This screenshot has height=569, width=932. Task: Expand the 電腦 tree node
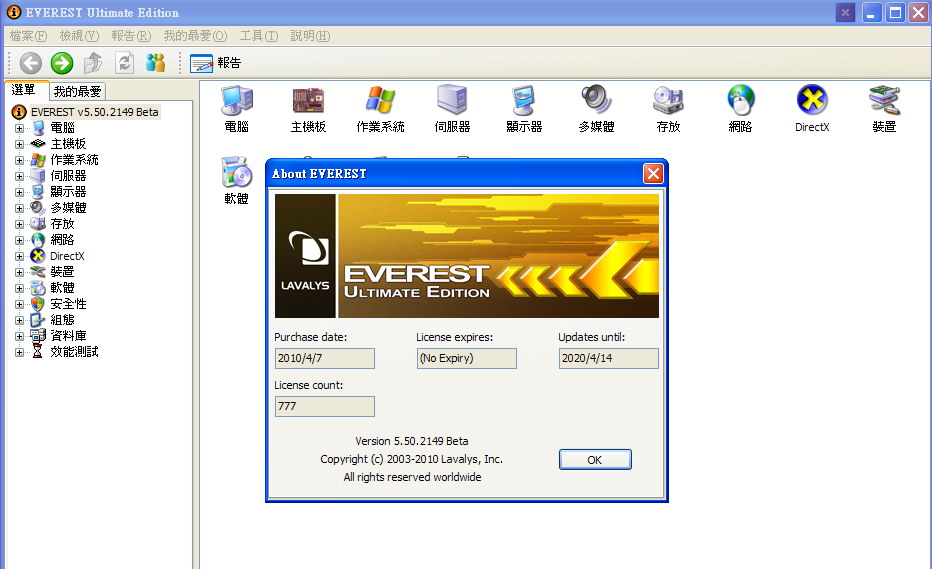coord(19,128)
